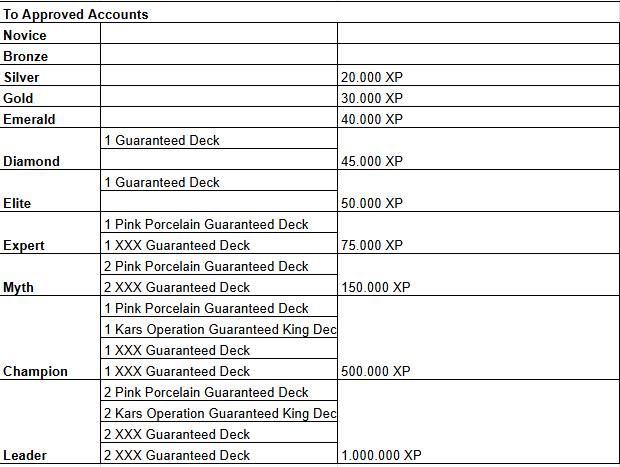Select "1 Kars Operation Guaranteed King" cell
The height and width of the screenshot is (467, 620).
click(219, 330)
